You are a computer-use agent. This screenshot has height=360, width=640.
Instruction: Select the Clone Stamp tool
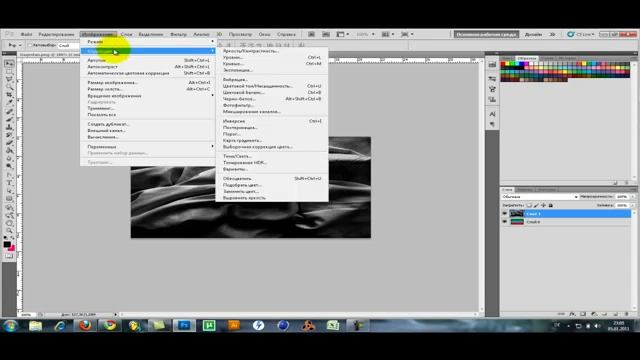tap(9, 127)
